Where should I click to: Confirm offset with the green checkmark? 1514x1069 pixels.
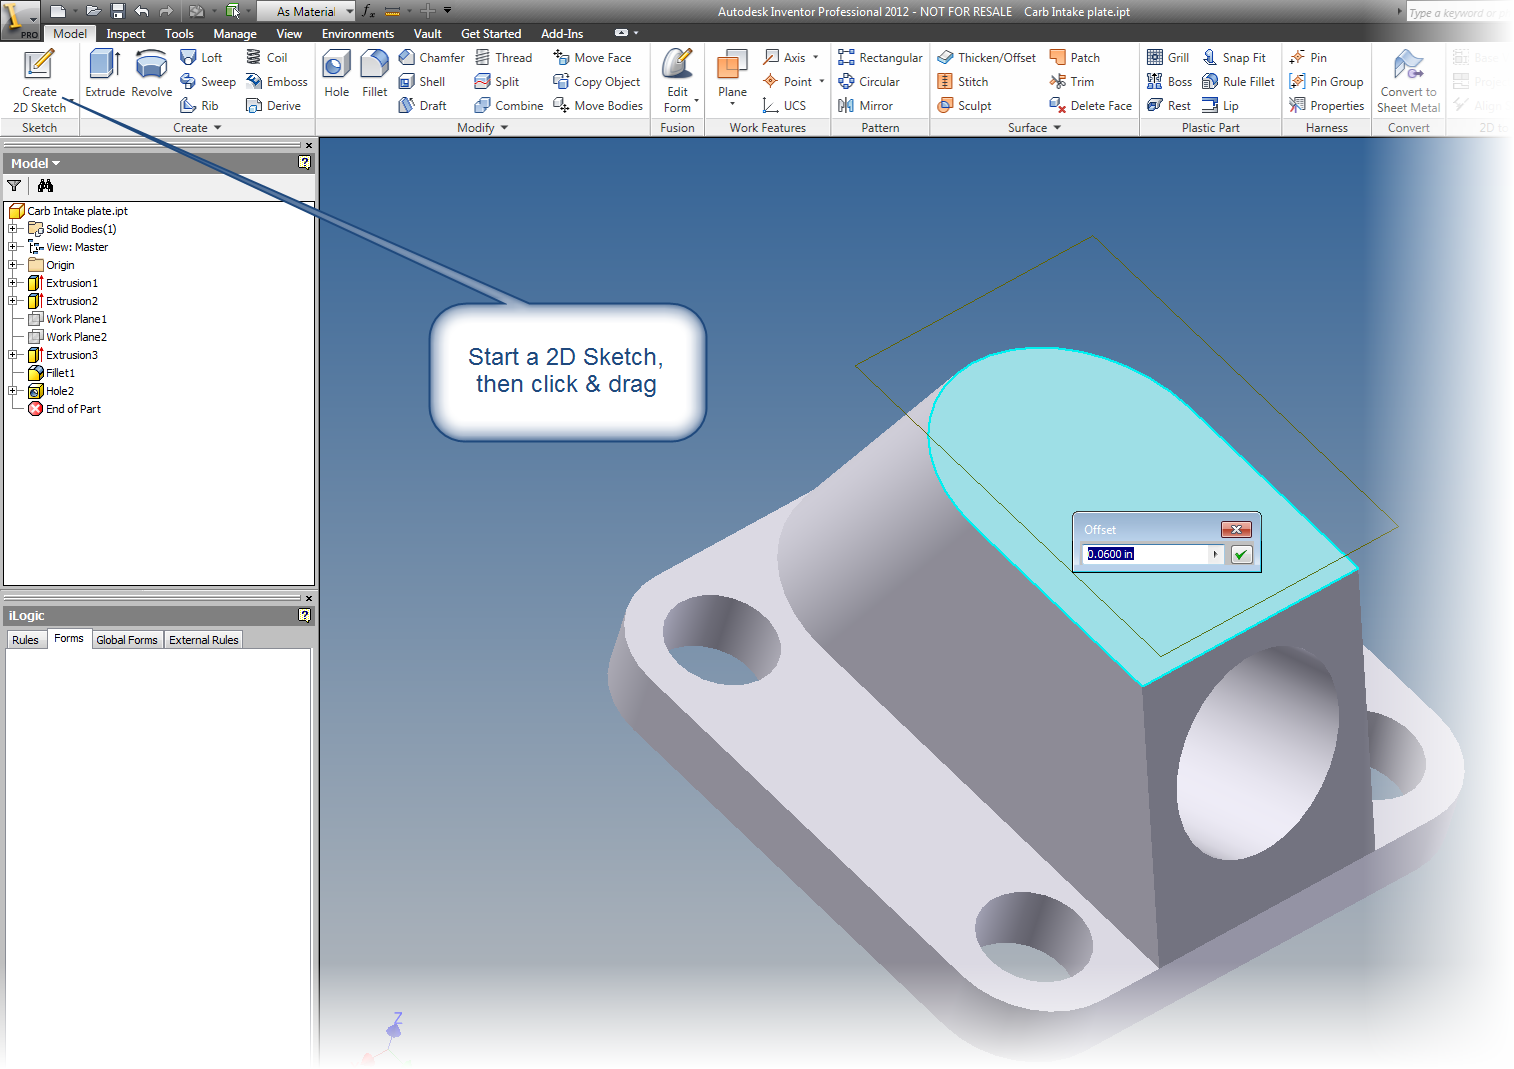(x=1241, y=554)
